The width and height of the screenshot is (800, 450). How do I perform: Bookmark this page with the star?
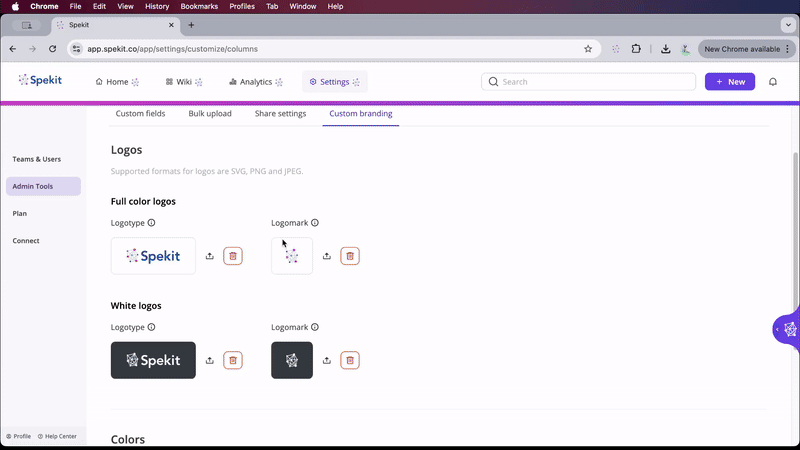click(x=588, y=49)
